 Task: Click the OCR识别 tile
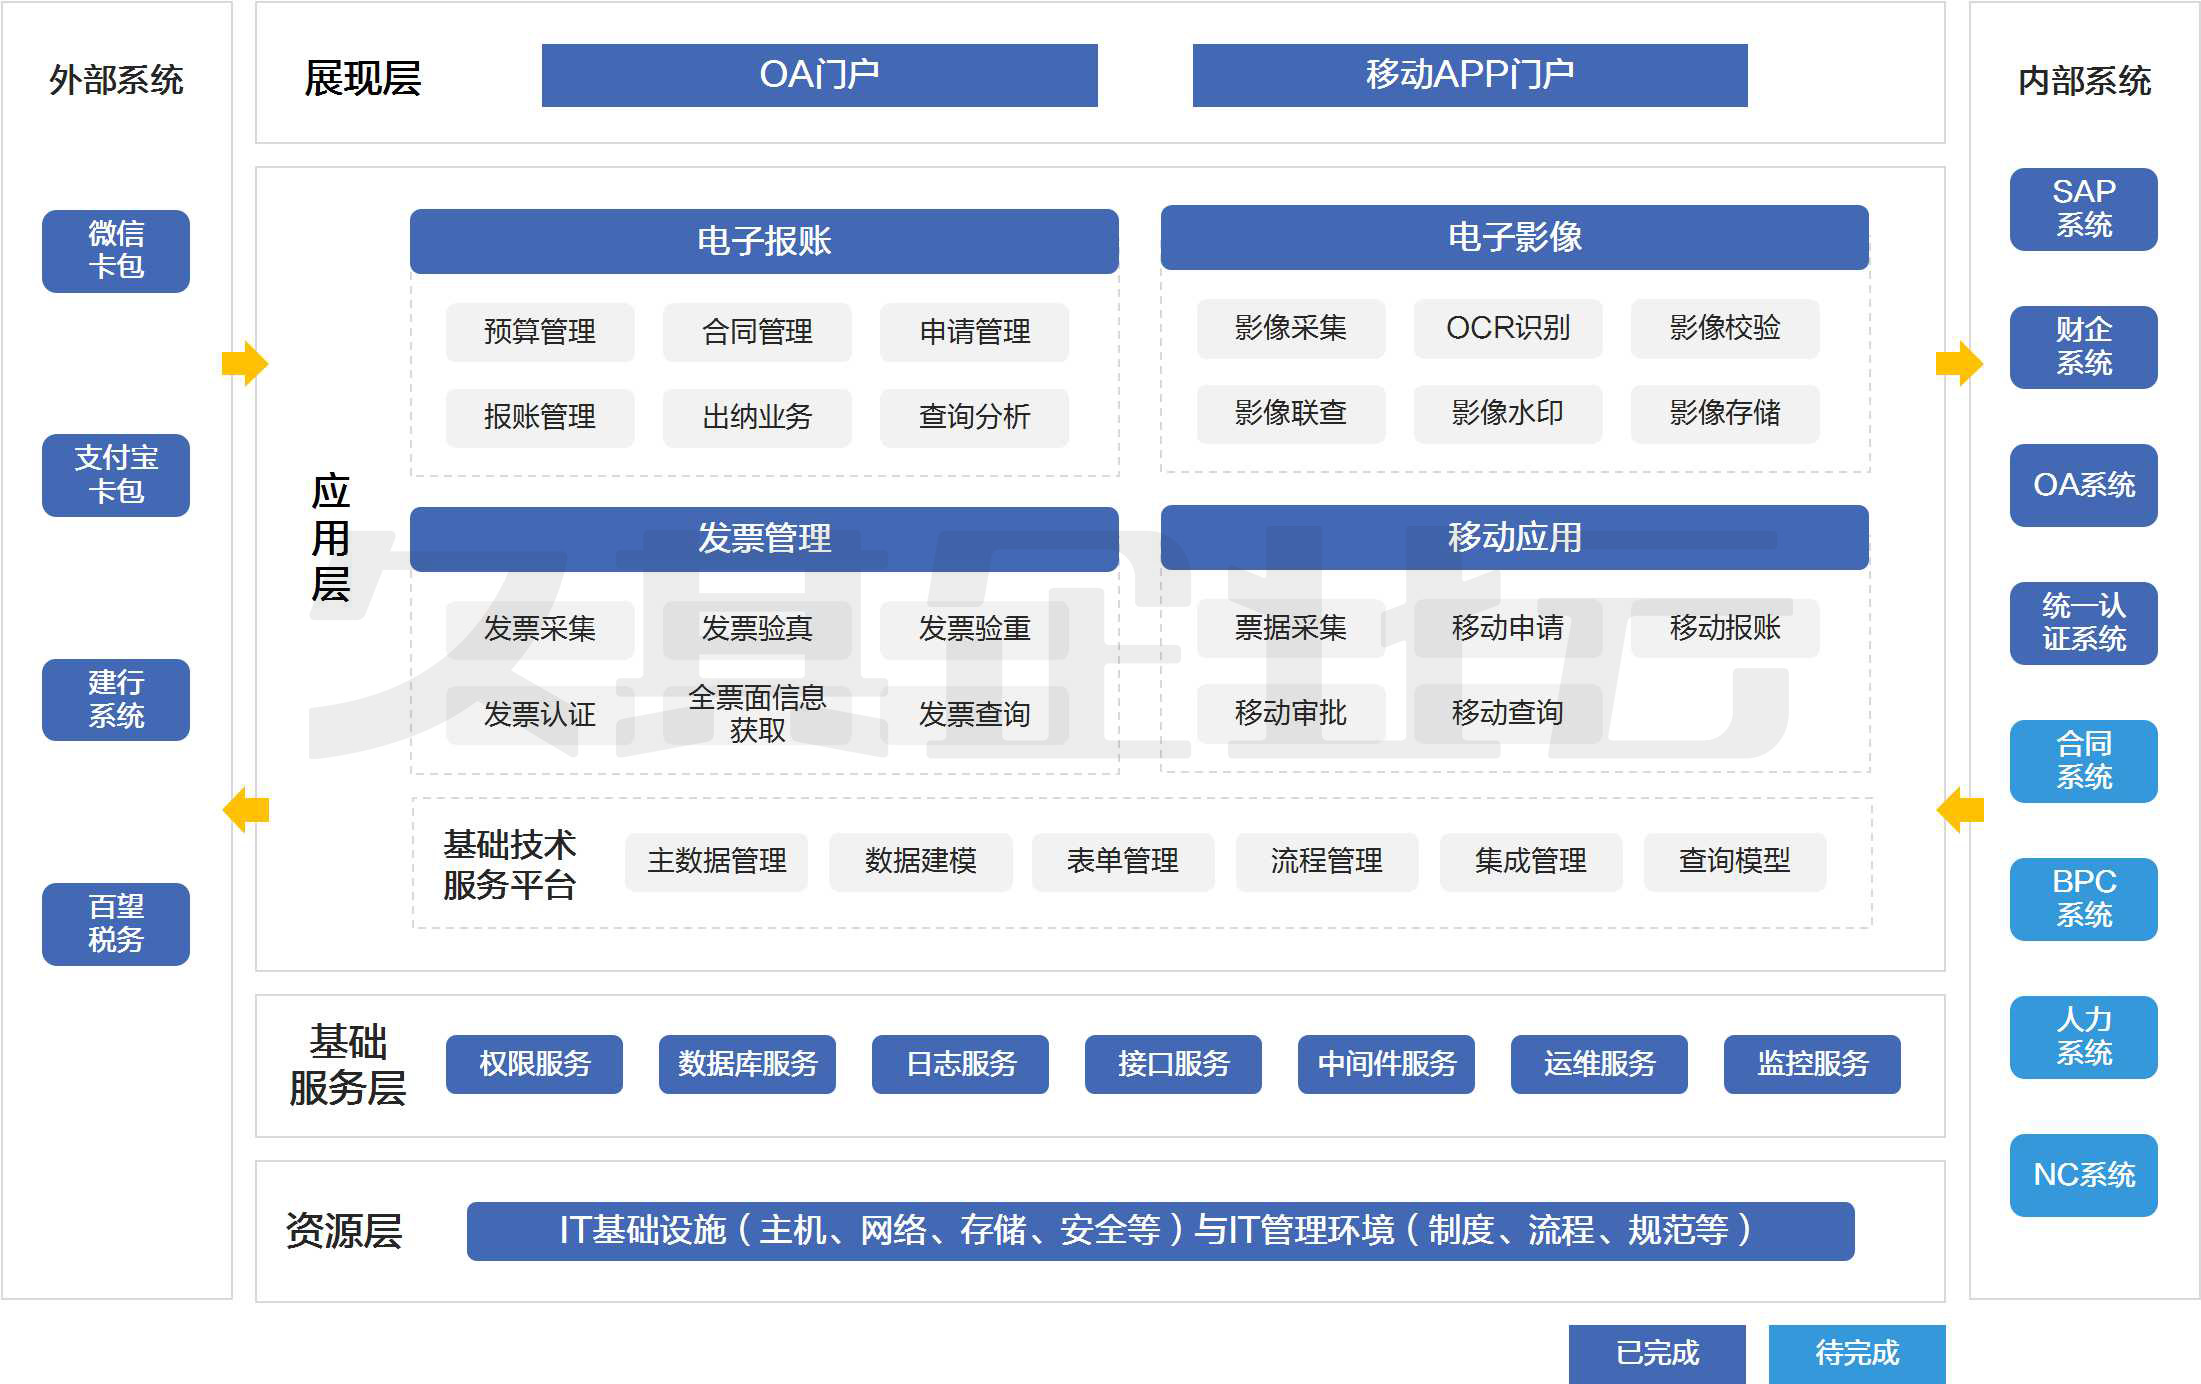[1507, 328]
